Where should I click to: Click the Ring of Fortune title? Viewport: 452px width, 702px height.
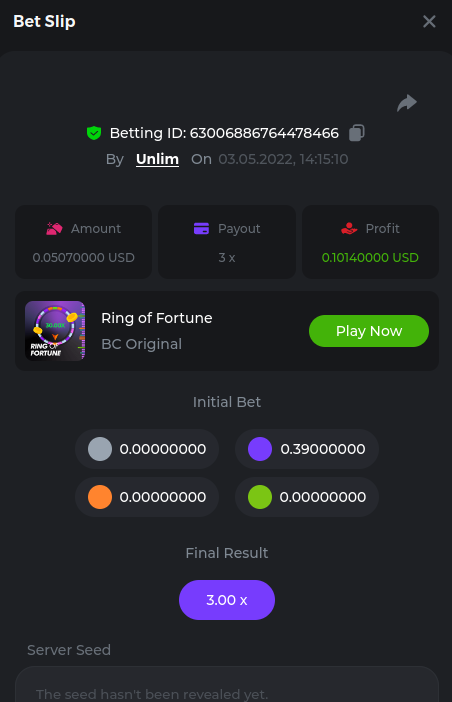pos(157,318)
